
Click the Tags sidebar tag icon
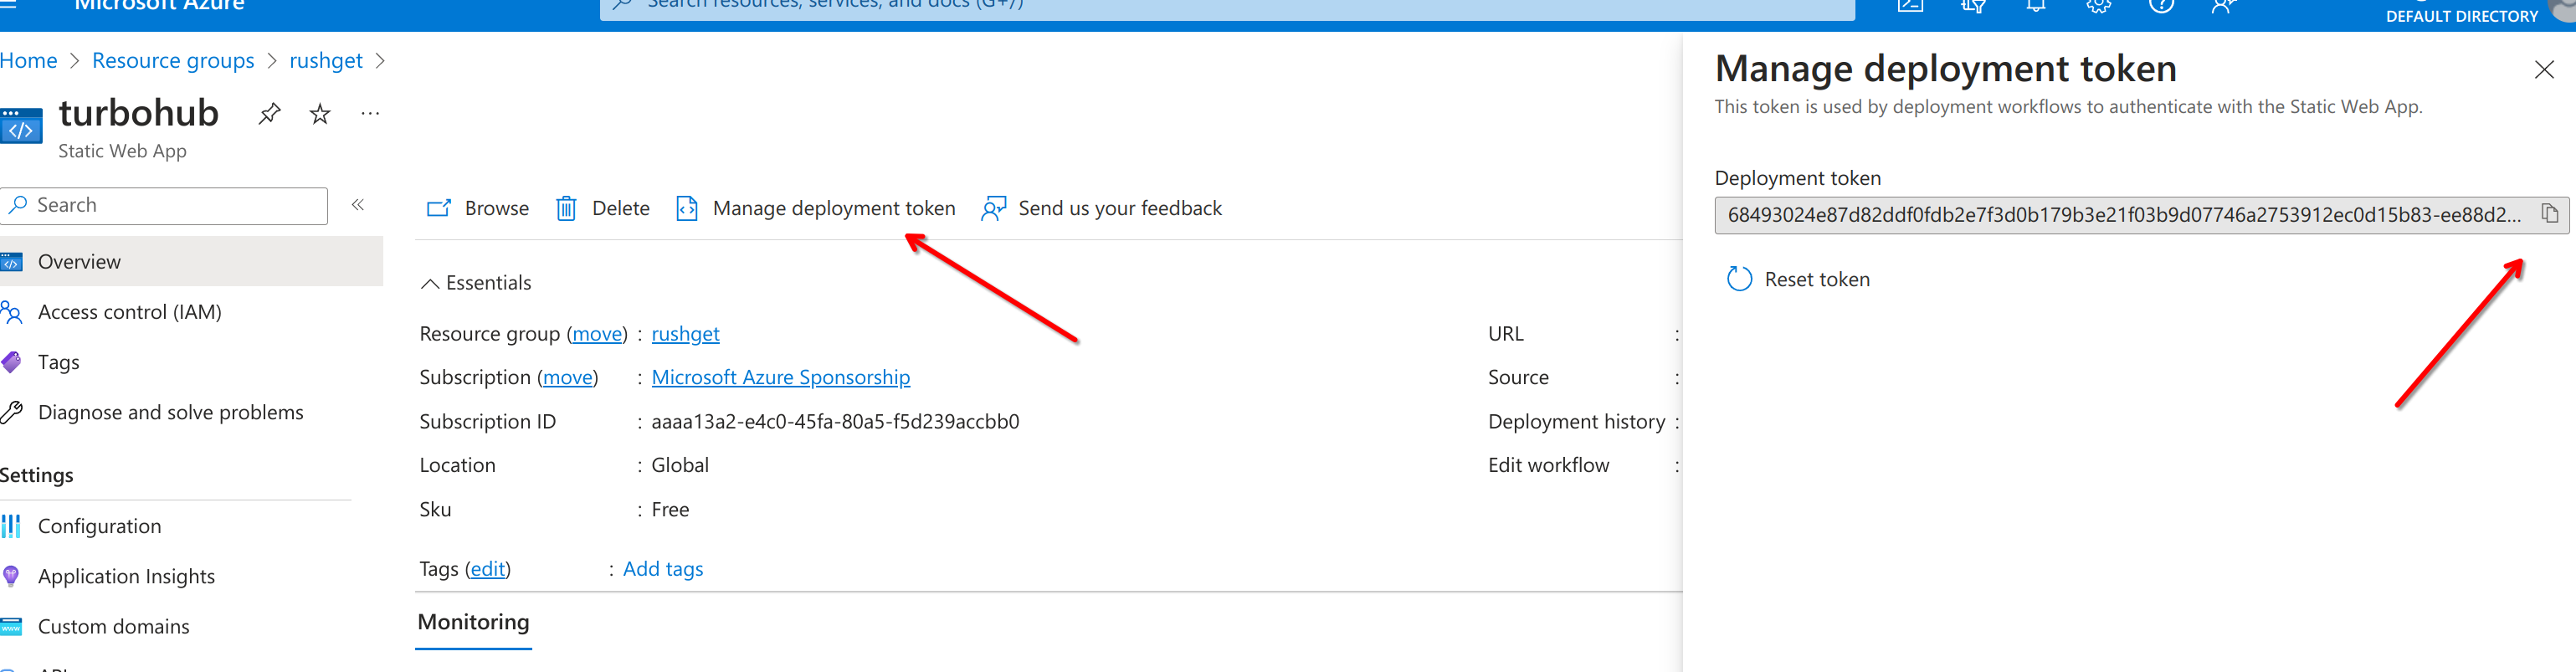tap(11, 362)
